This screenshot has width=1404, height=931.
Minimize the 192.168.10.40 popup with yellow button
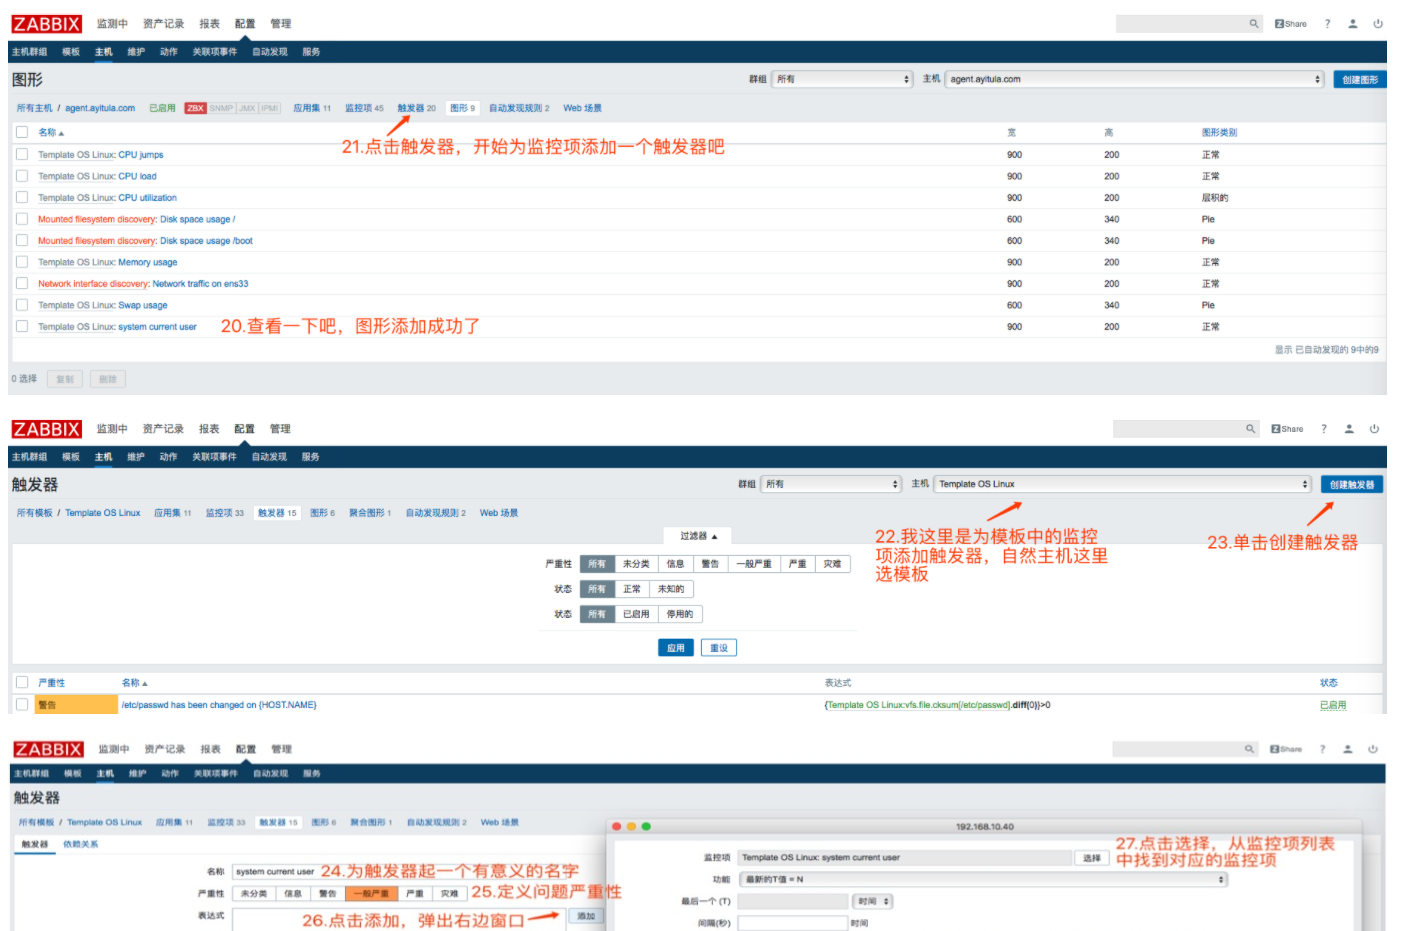click(x=632, y=826)
